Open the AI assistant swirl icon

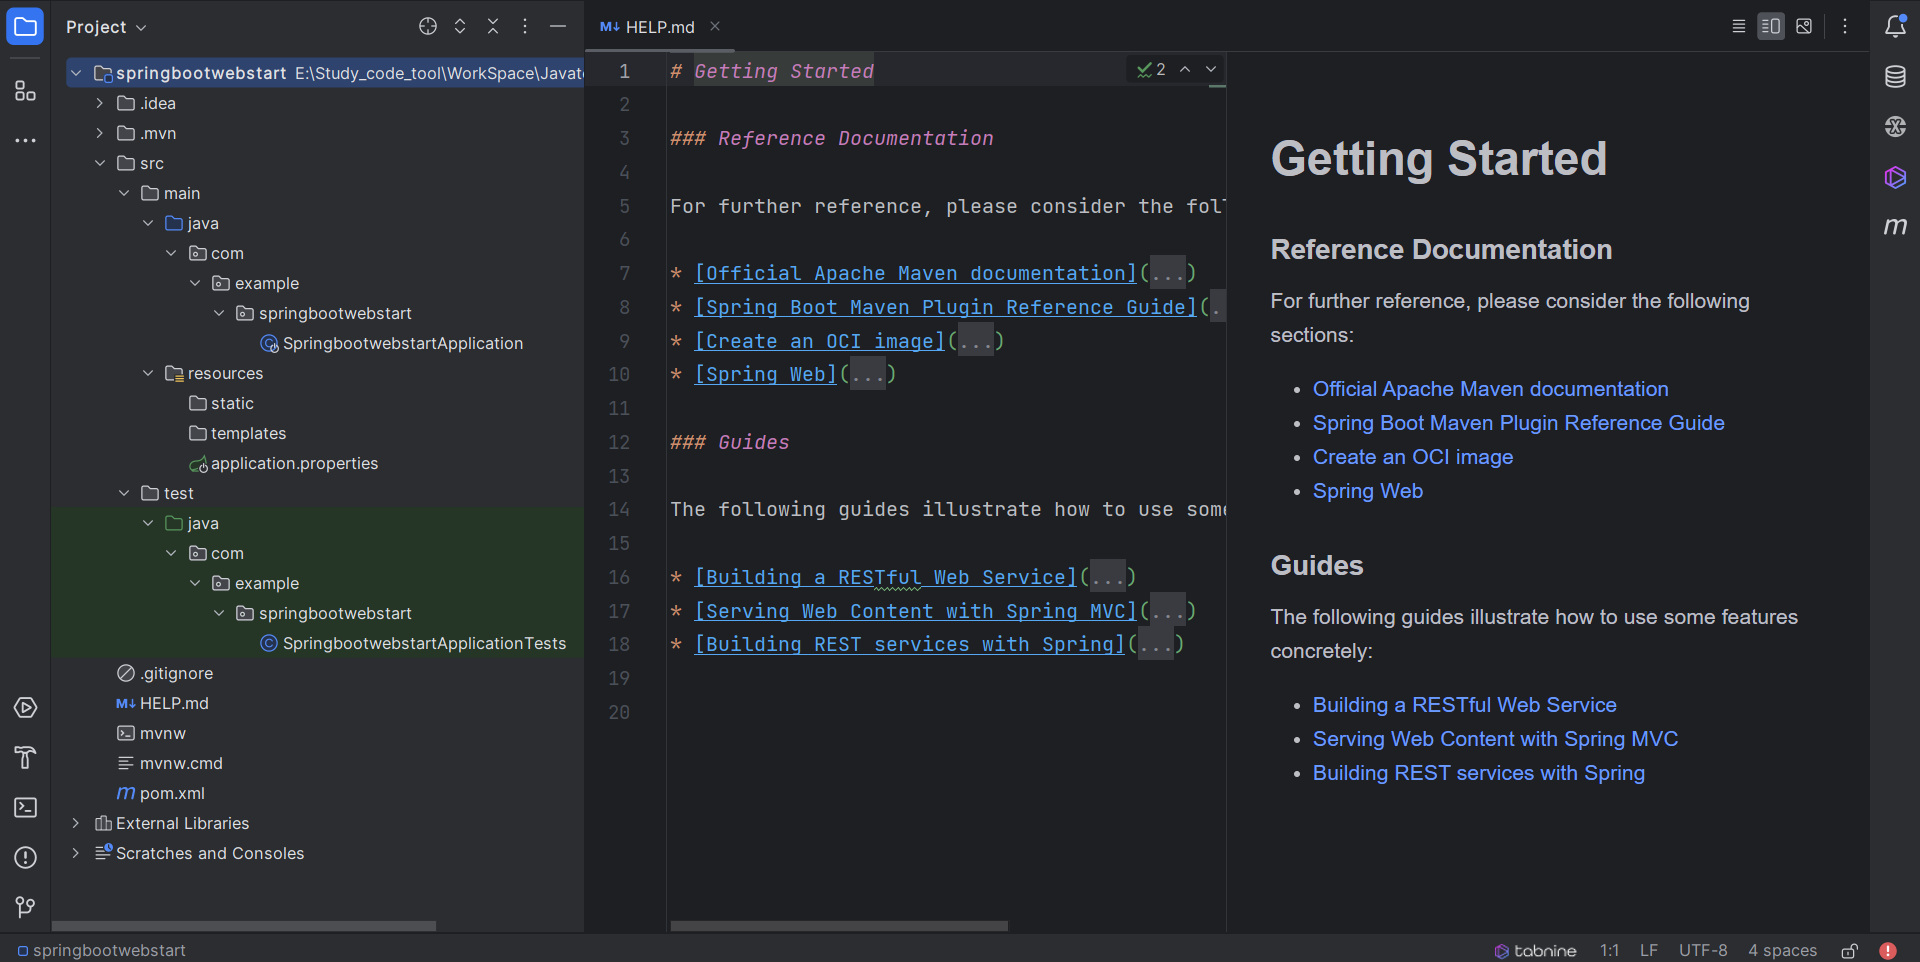click(x=1895, y=127)
